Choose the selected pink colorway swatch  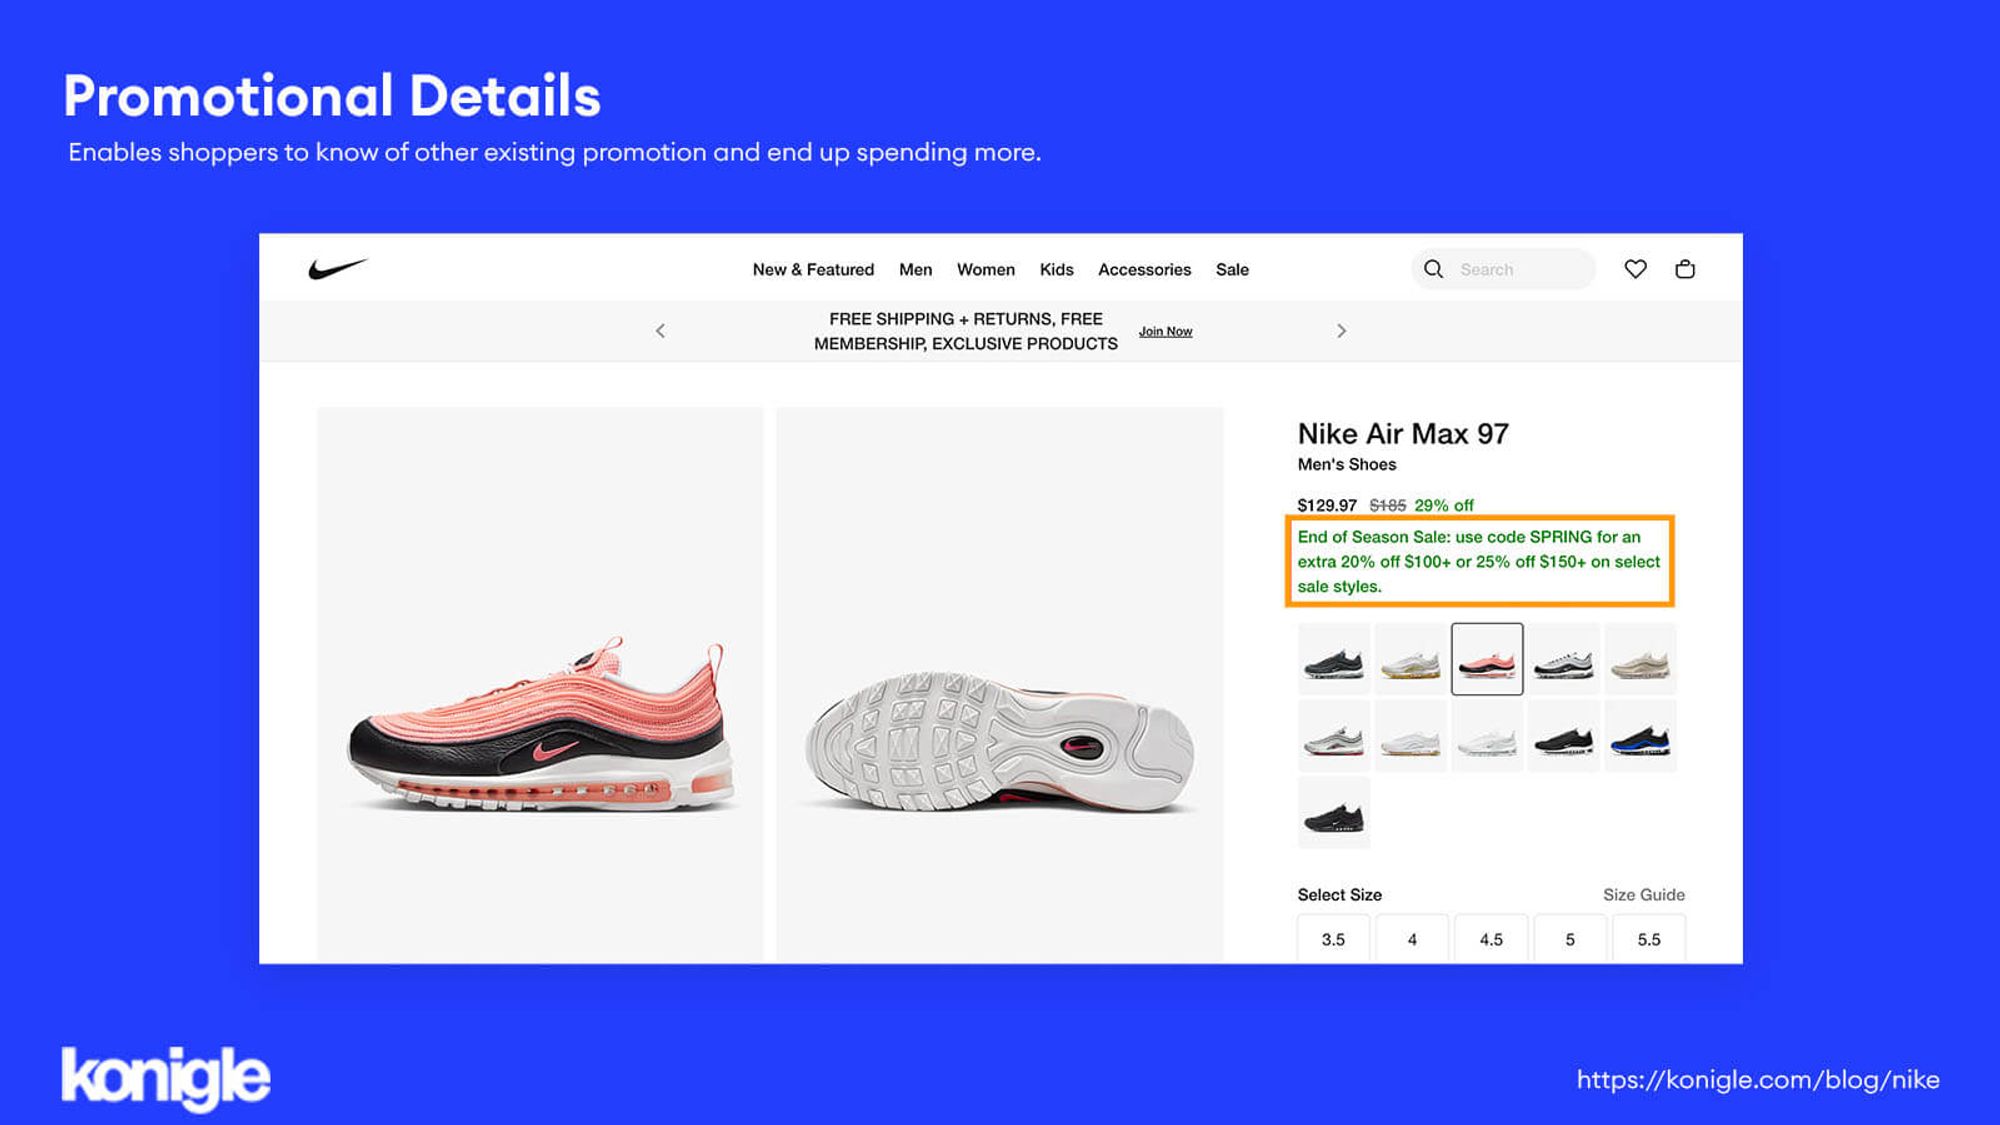pos(1487,659)
